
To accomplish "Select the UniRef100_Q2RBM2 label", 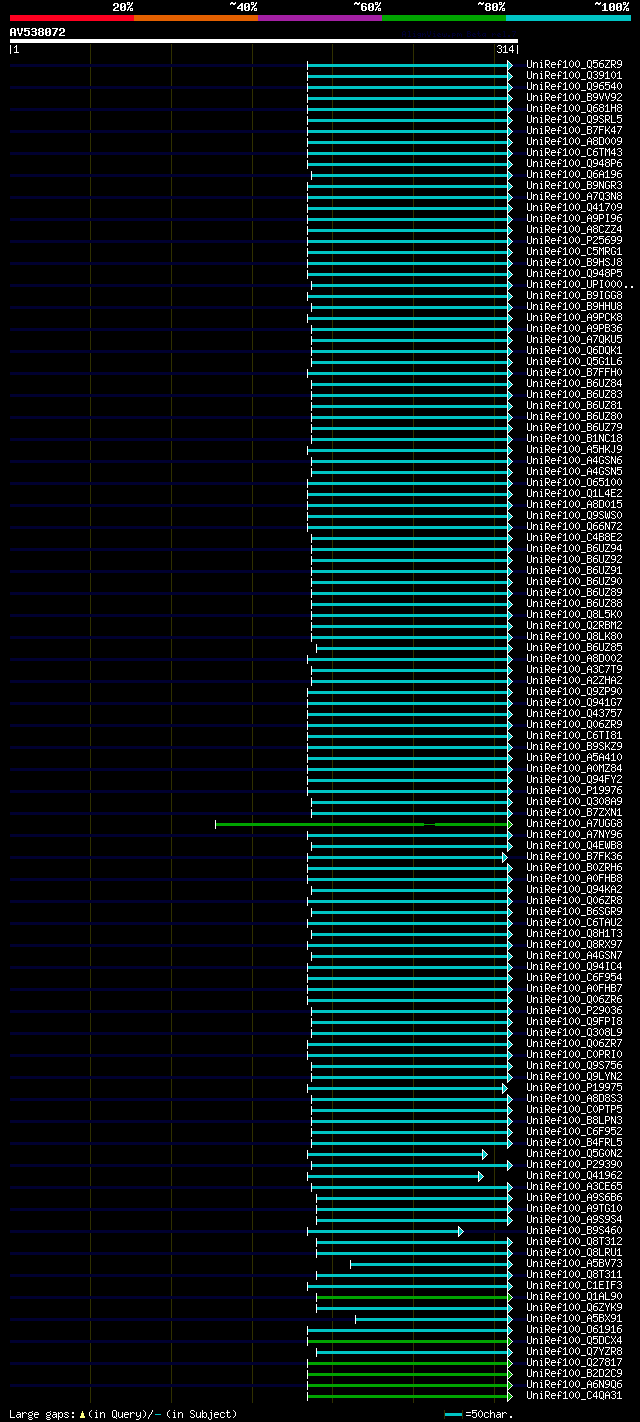I will pyautogui.click(x=574, y=625).
